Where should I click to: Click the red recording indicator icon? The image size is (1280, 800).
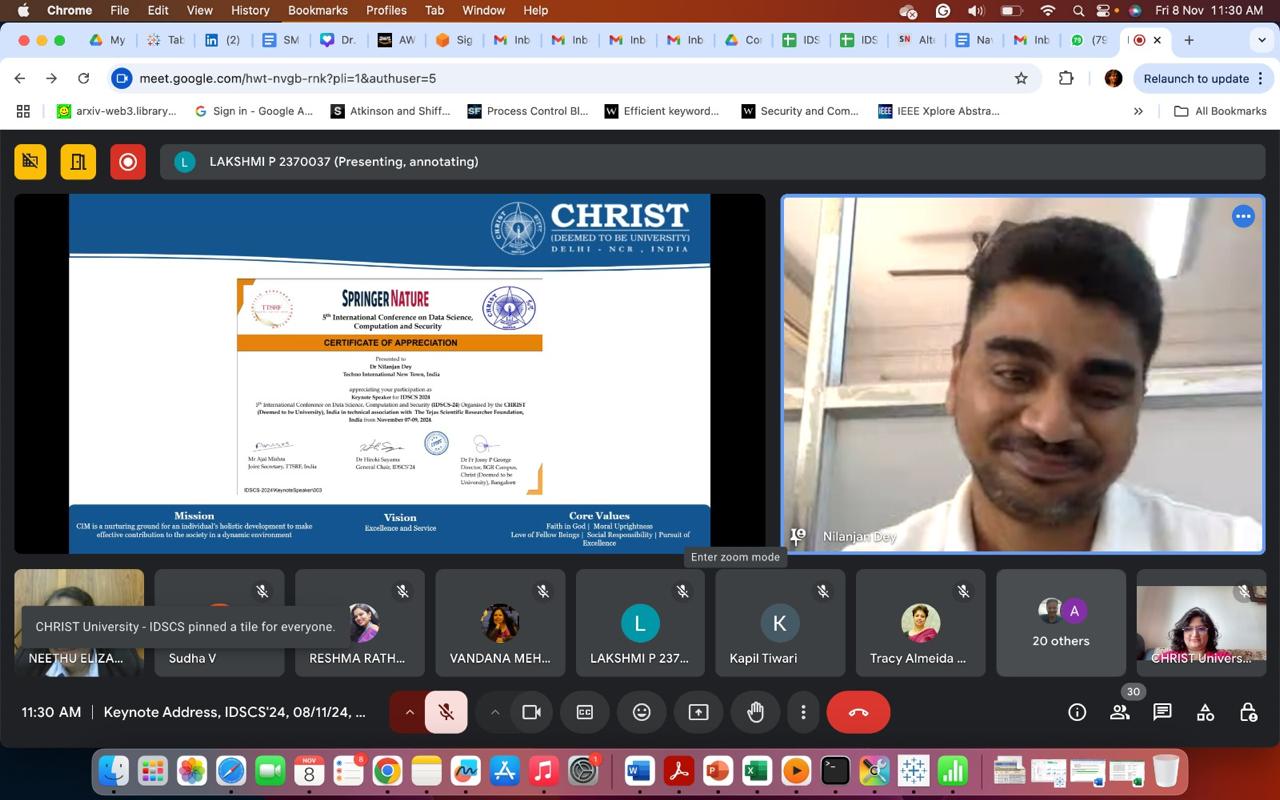(x=128, y=162)
